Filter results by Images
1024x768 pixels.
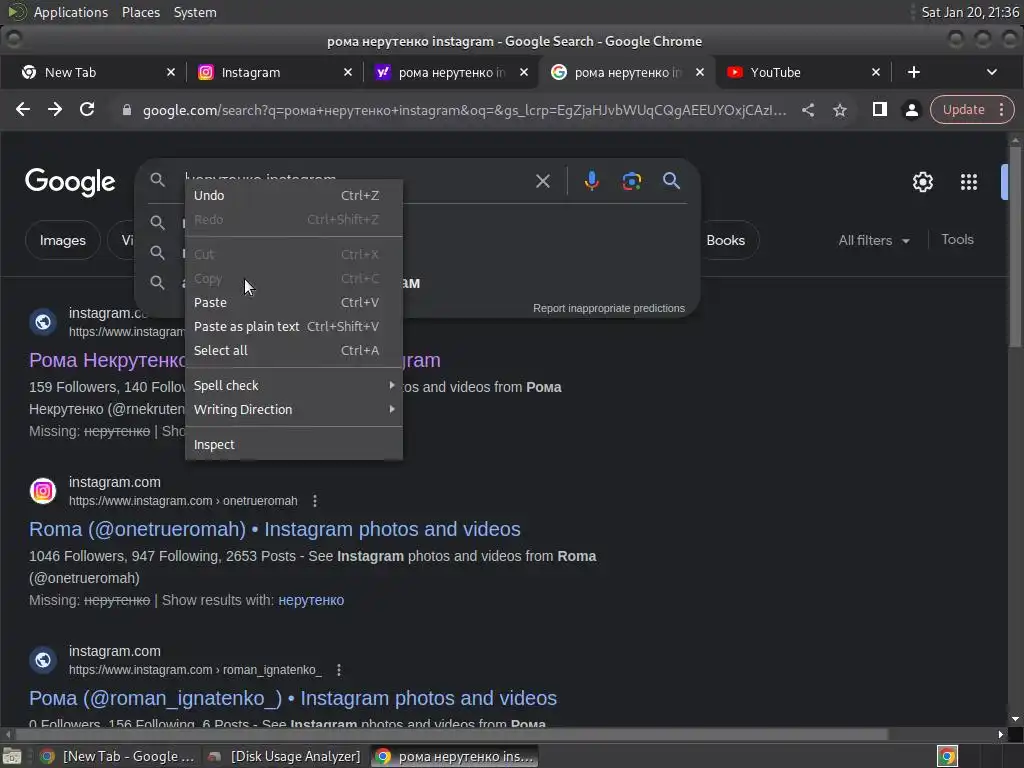[63, 240]
